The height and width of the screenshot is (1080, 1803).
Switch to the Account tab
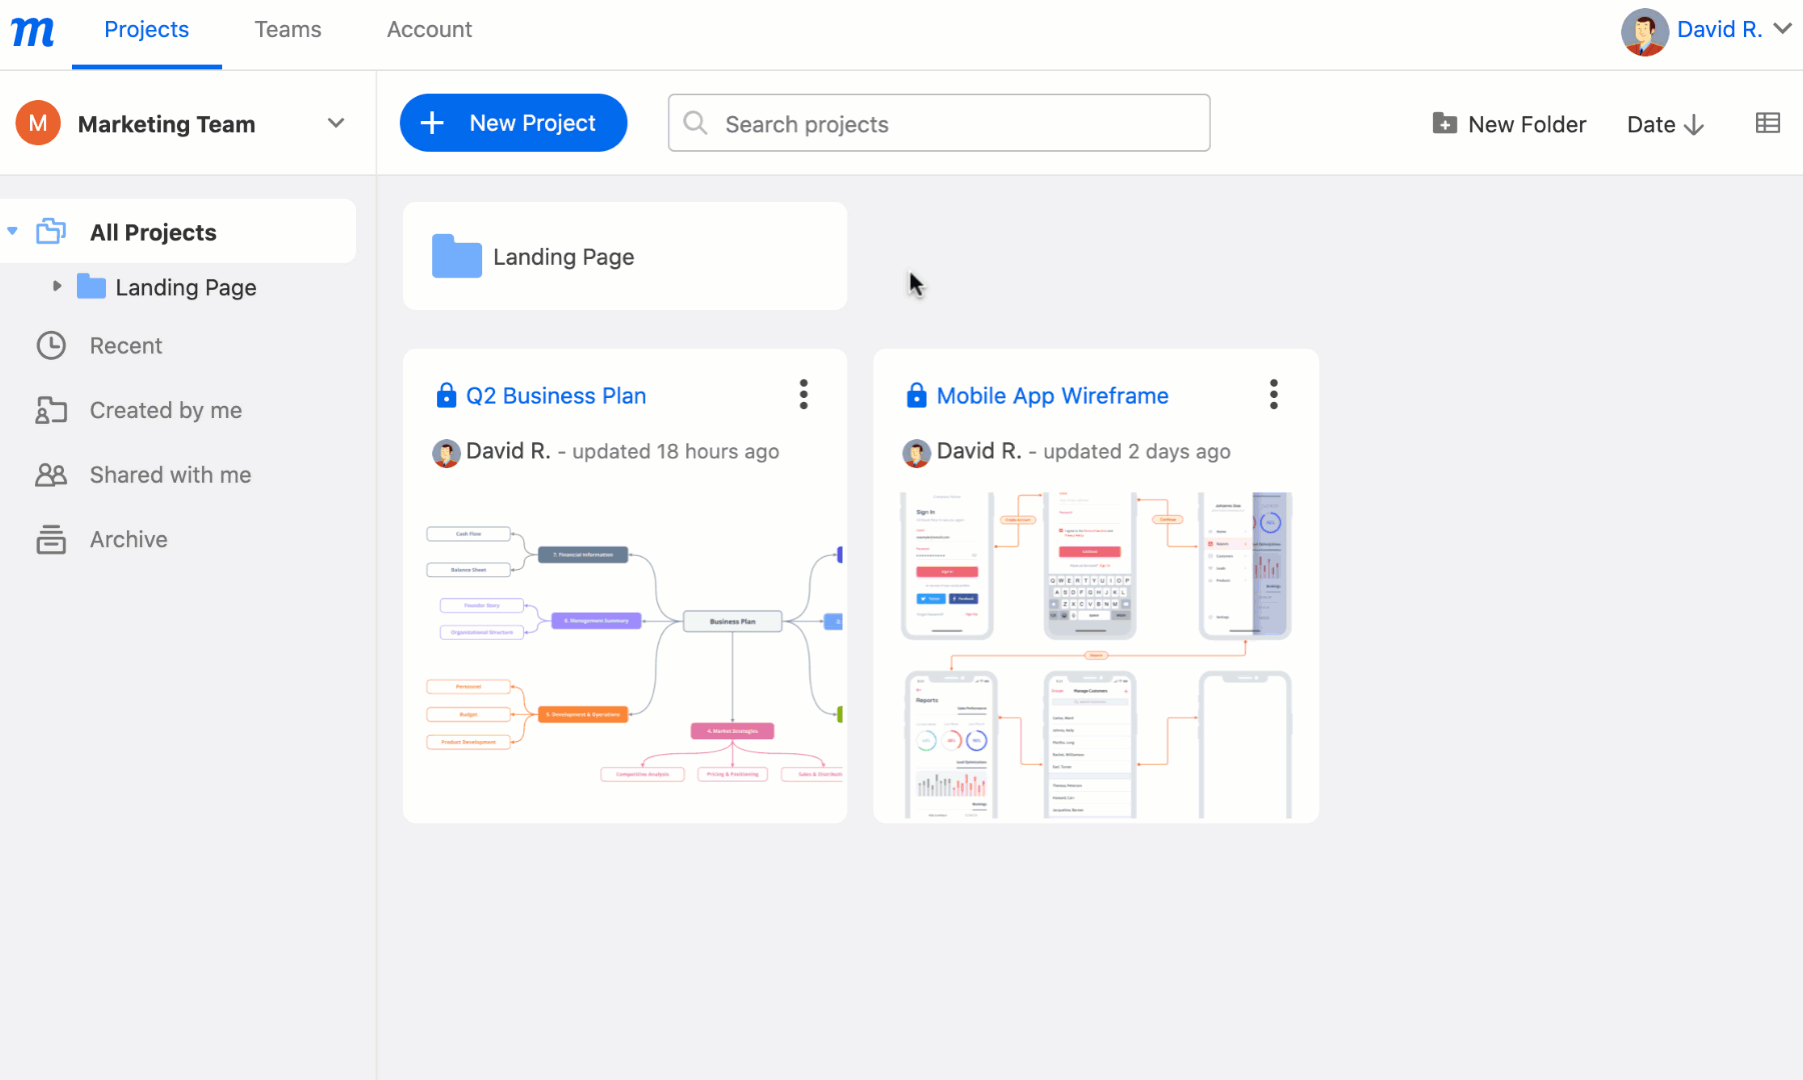pyautogui.click(x=429, y=29)
